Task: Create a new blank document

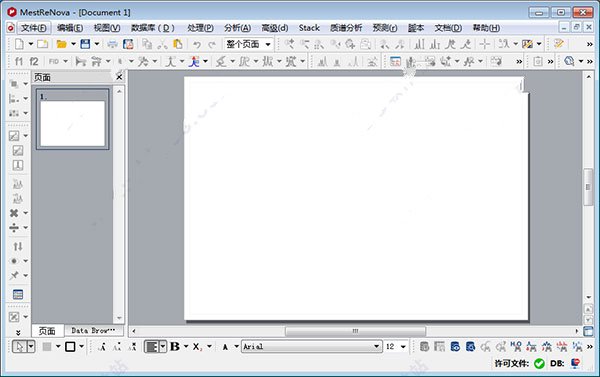Action: coord(19,44)
